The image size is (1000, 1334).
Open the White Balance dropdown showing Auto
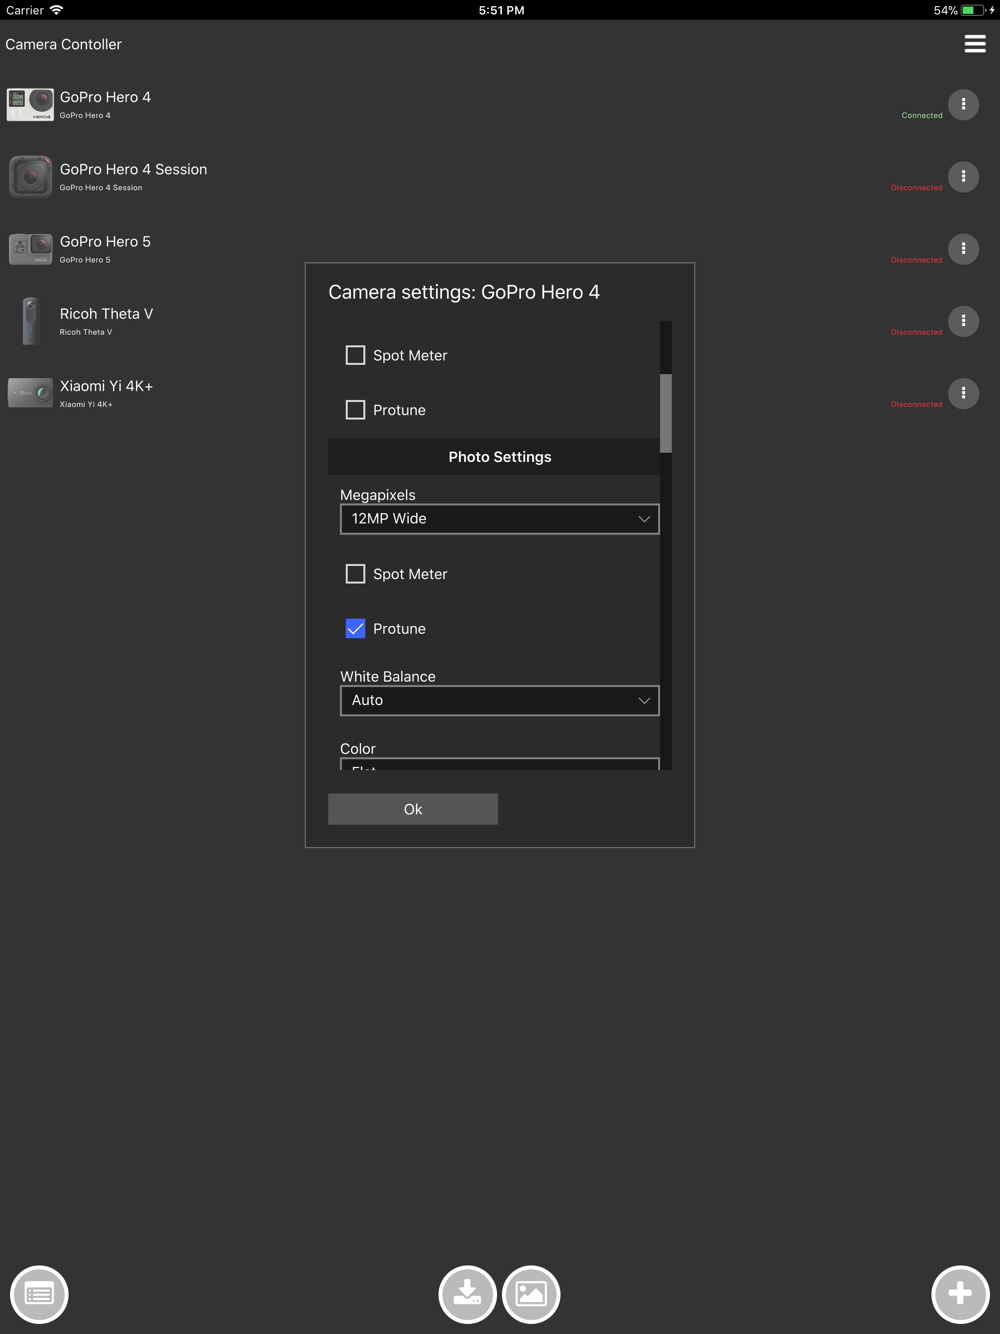pos(500,701)
